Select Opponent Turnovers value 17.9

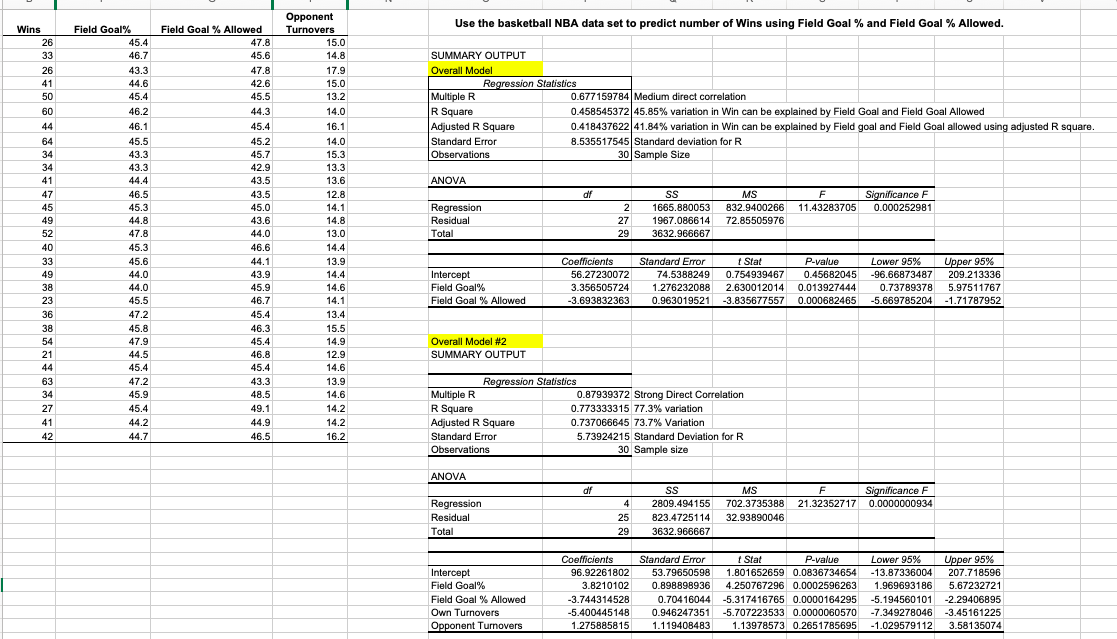[x=336, y=71]
